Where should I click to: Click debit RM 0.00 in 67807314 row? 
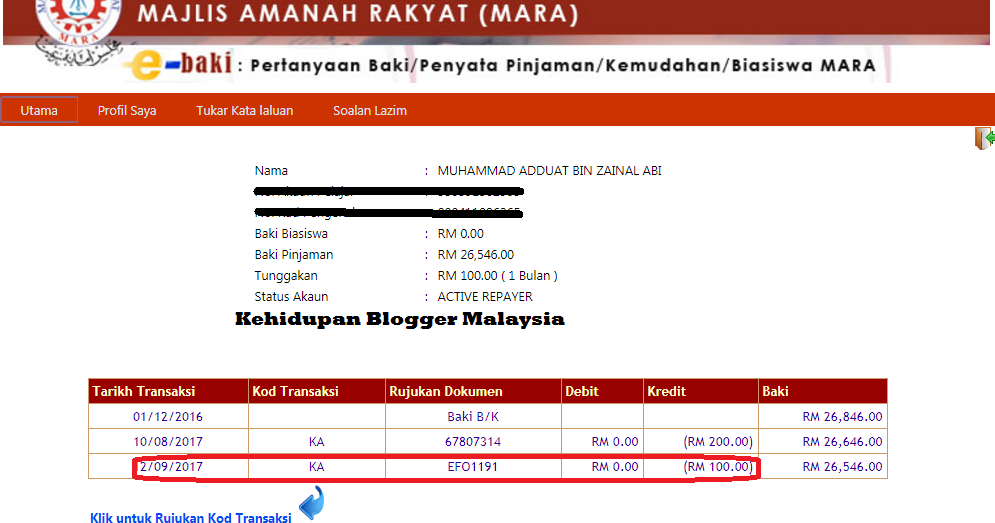(x=615, y=441)
